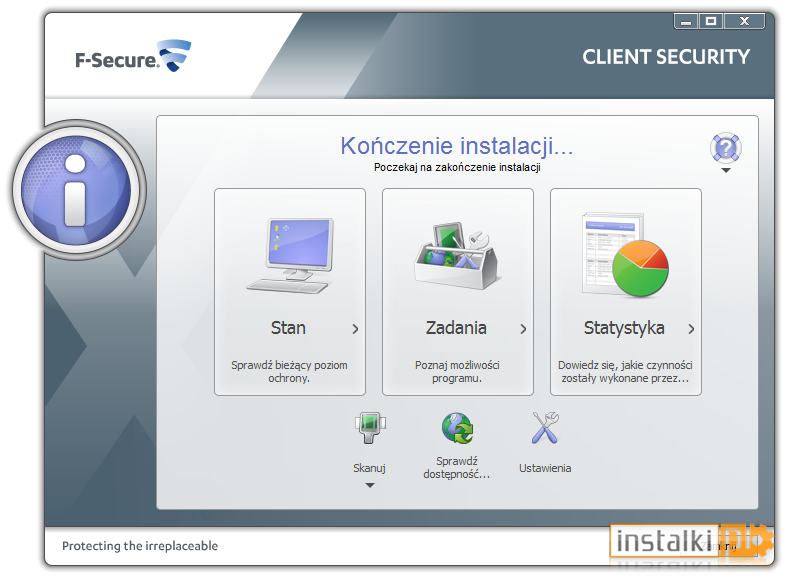787x578 pixels.
Task: Click the Sprawdź dostępność globe icon
Action: coord(457,428)
